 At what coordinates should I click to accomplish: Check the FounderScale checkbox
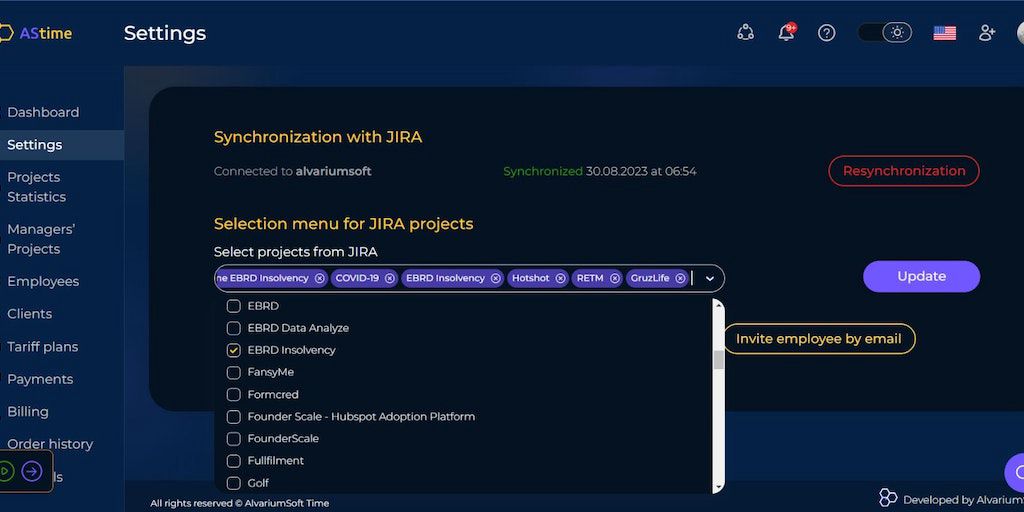(x=233, y=439)
